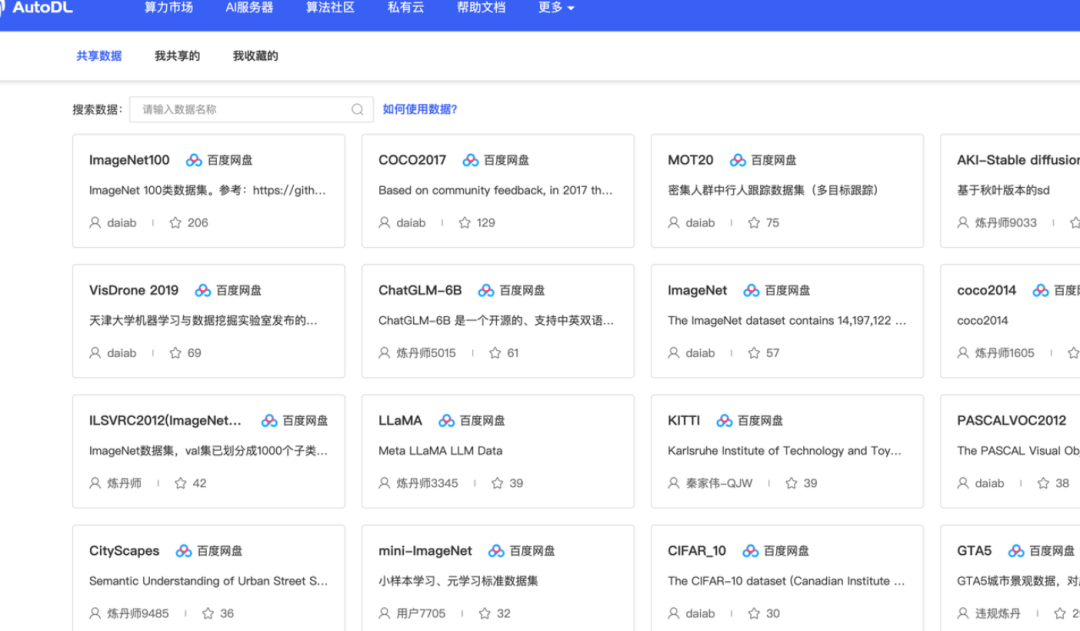Click Baidu Netdisk icon on VisDrone 2019 card

(x=202, y=291)
